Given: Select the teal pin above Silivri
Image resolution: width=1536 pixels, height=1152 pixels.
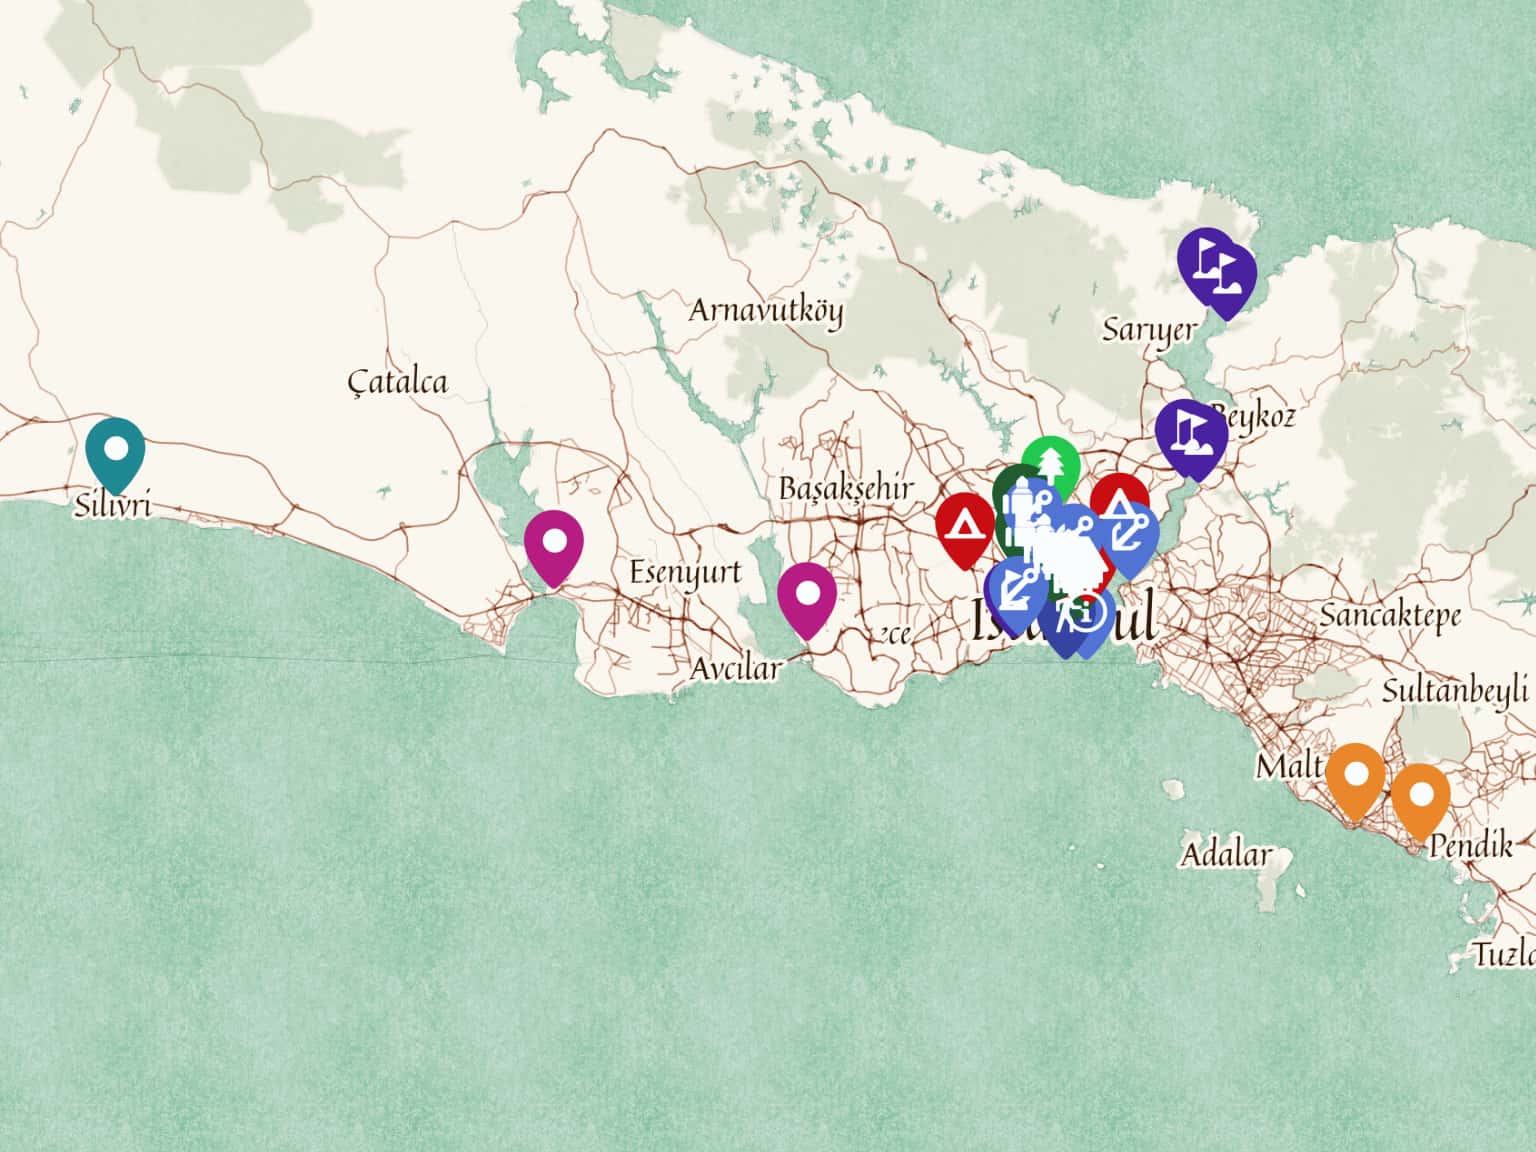Looking at the screenshot, I should pos(115,453).
